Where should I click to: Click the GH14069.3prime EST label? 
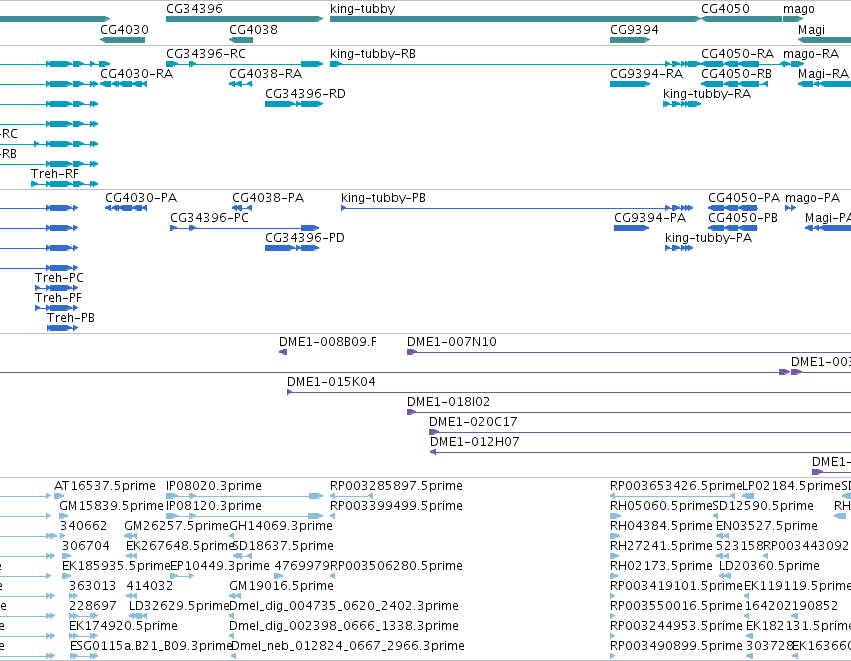[x=281, y=526]
